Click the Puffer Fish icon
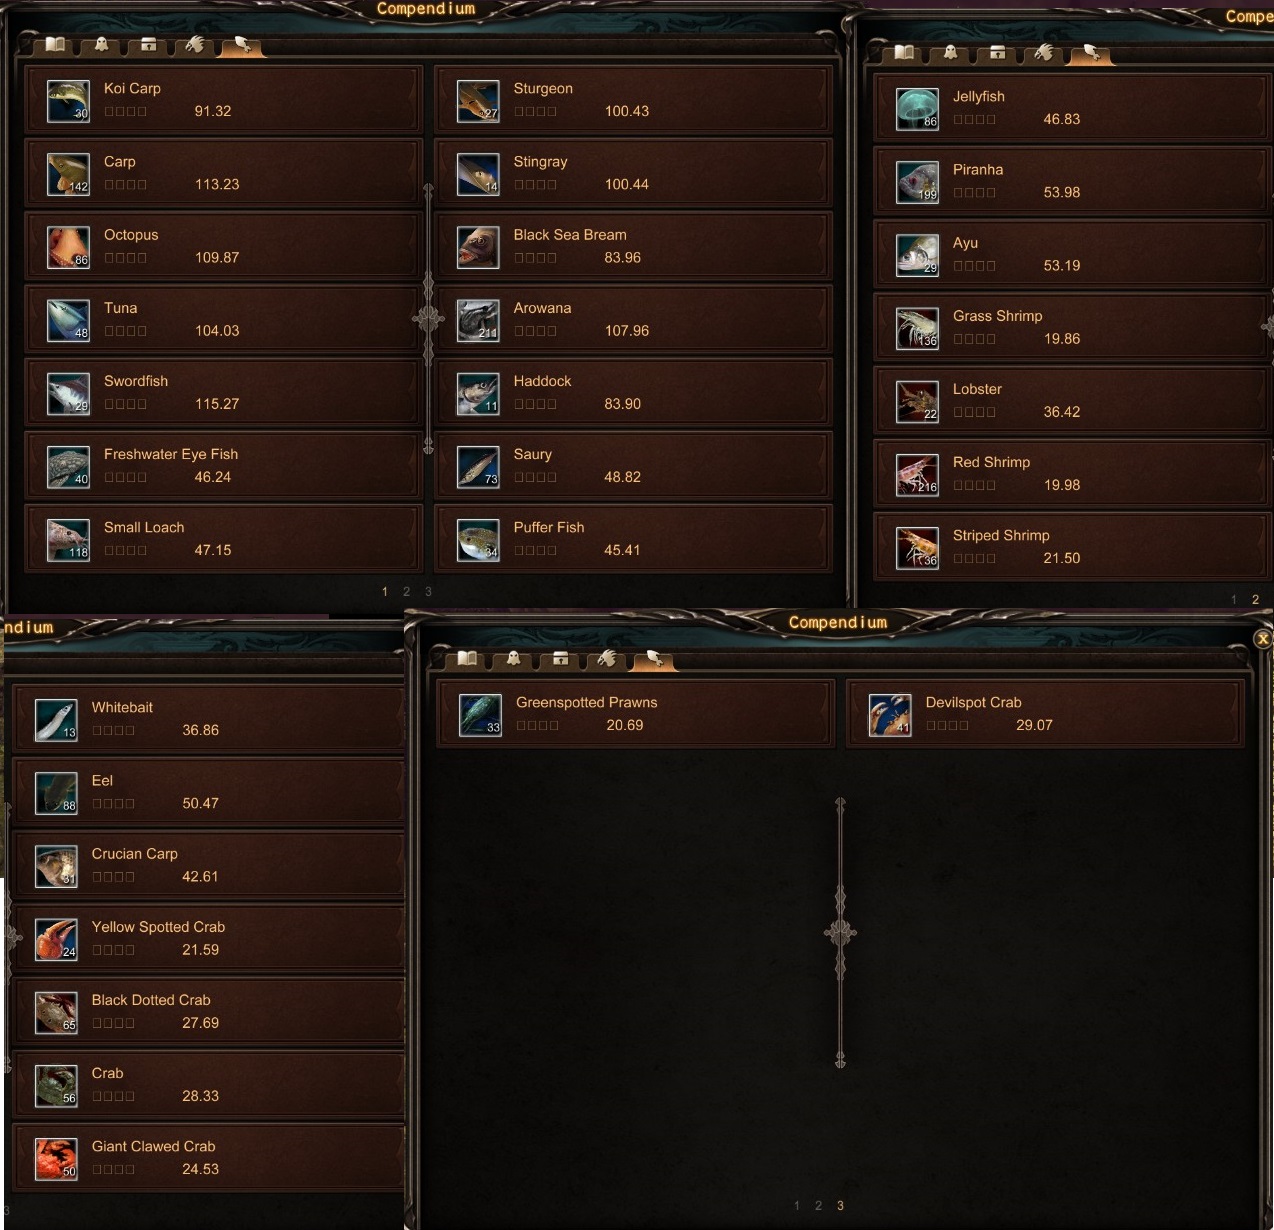The image size is (1274, 1230). point(478,540)
